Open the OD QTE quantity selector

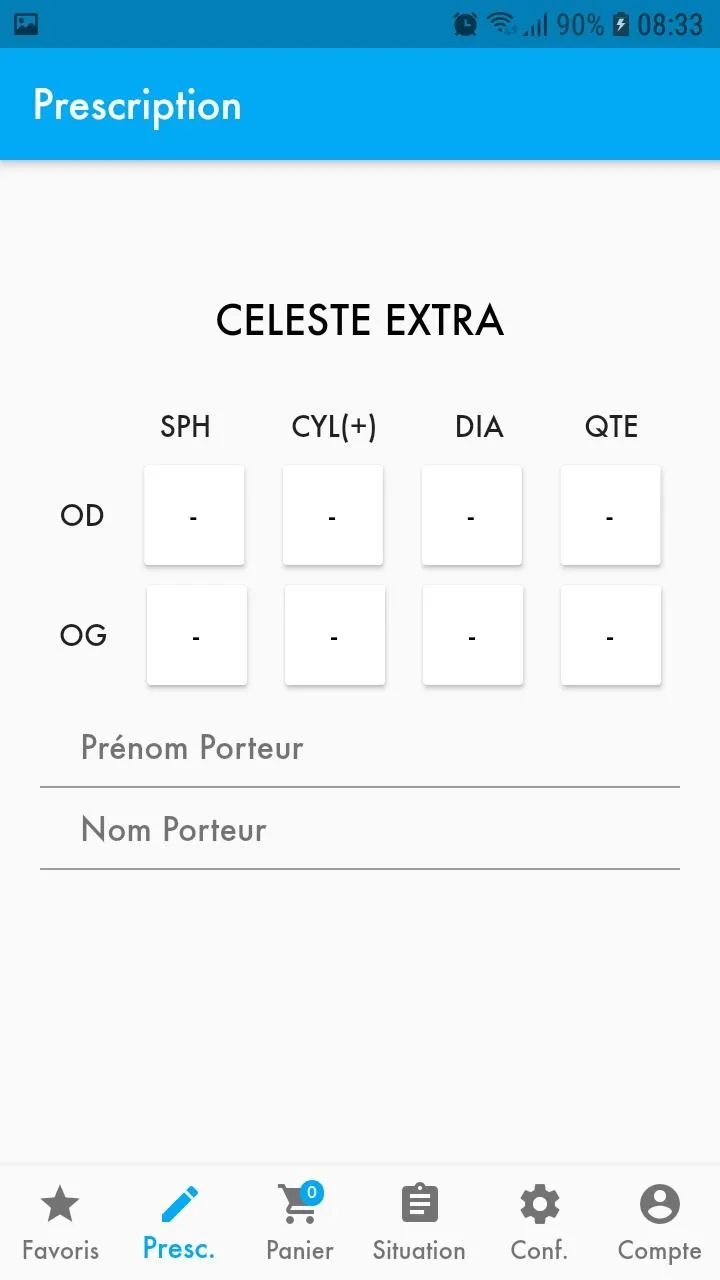[610, 515]
